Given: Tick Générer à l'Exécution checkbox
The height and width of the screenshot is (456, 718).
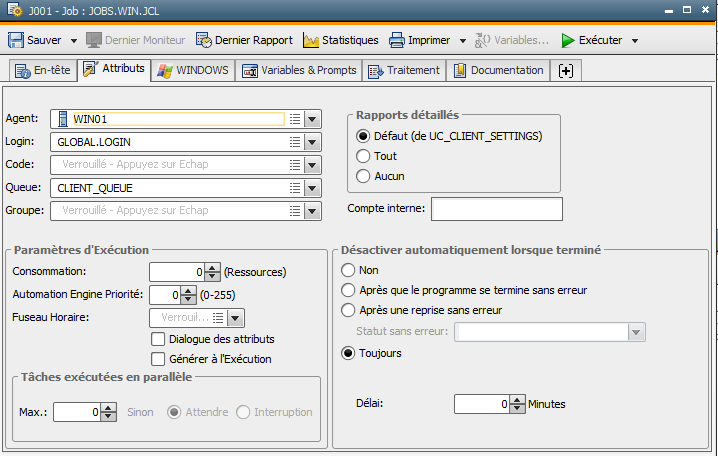Looking at the screenshot, I should click(x=158, y=359).
